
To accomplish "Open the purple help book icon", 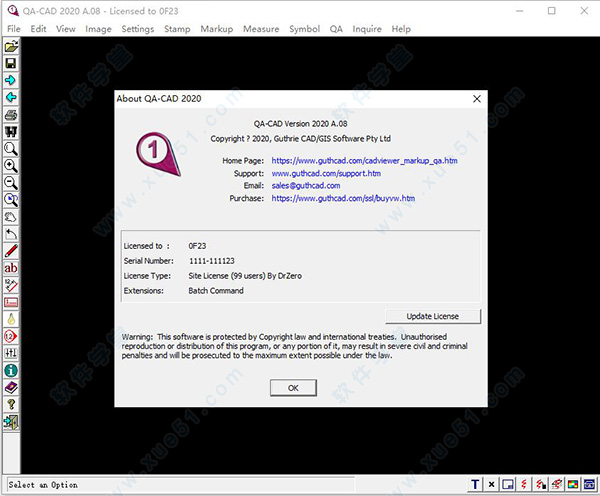I will 11,388.
